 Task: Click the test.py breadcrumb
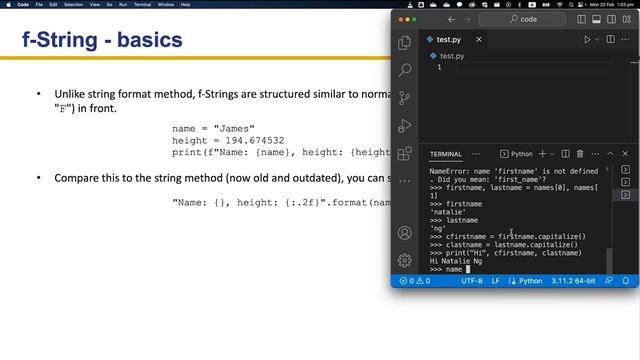(447, 56)
